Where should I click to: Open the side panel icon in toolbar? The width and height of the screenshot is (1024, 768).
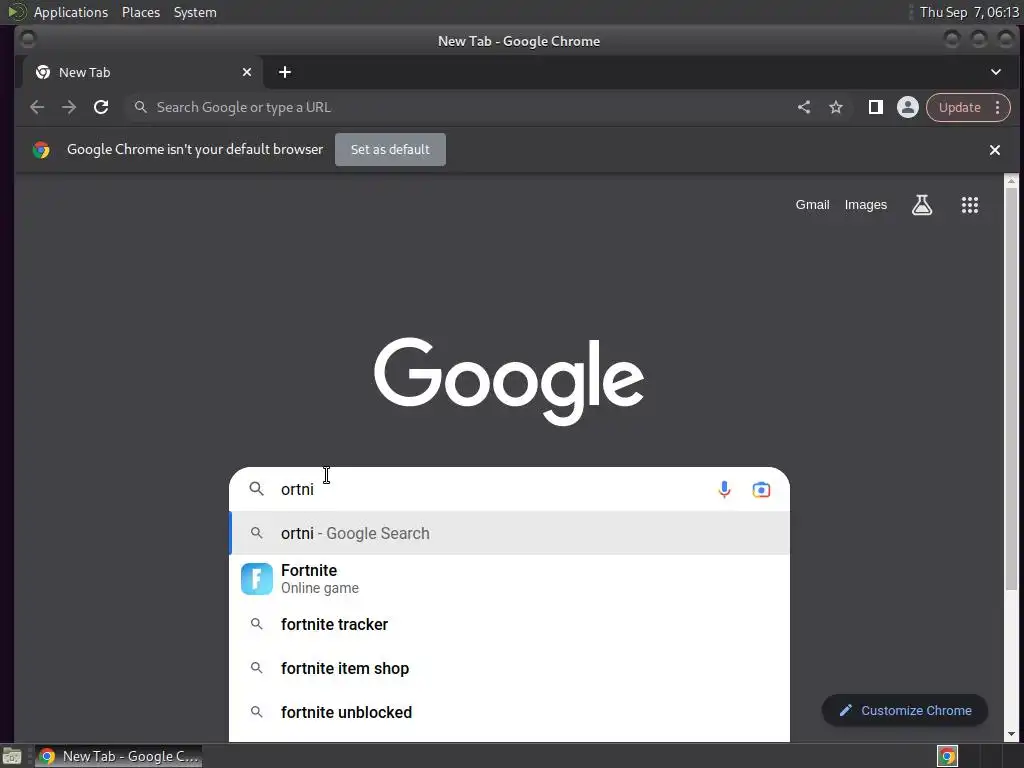(x=876, y=107)
